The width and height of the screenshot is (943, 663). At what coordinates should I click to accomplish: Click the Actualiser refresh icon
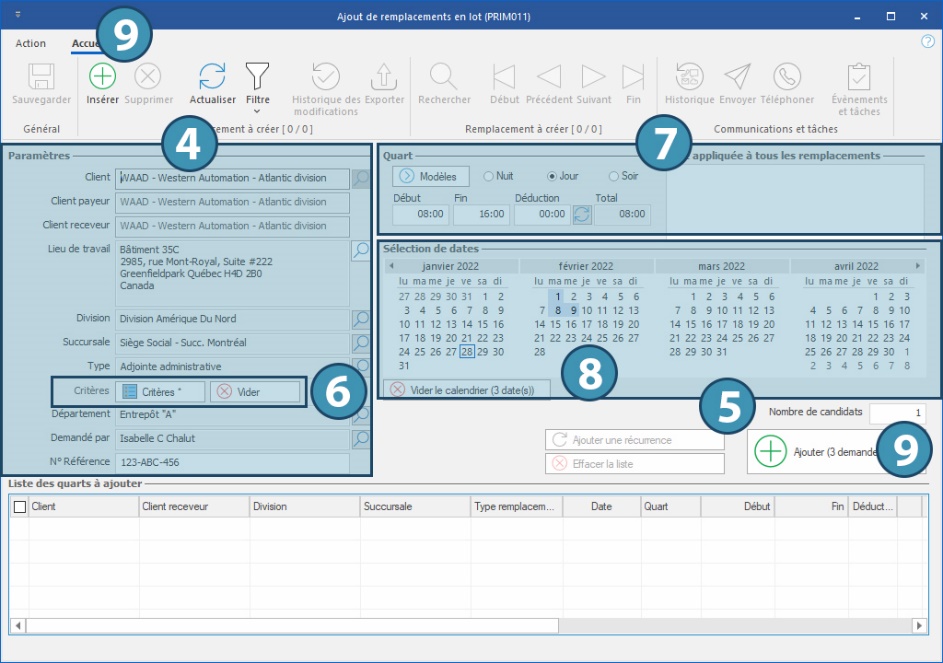(x=212, y=77)
